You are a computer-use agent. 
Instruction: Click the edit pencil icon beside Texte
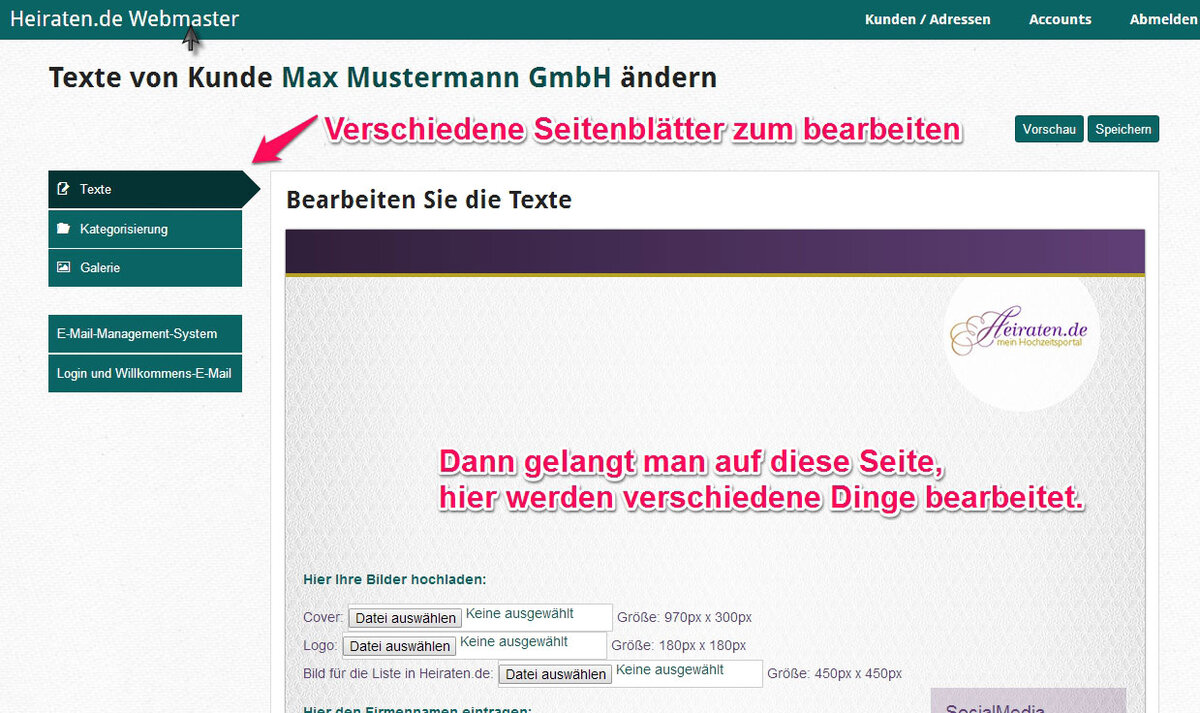[64, 189]
